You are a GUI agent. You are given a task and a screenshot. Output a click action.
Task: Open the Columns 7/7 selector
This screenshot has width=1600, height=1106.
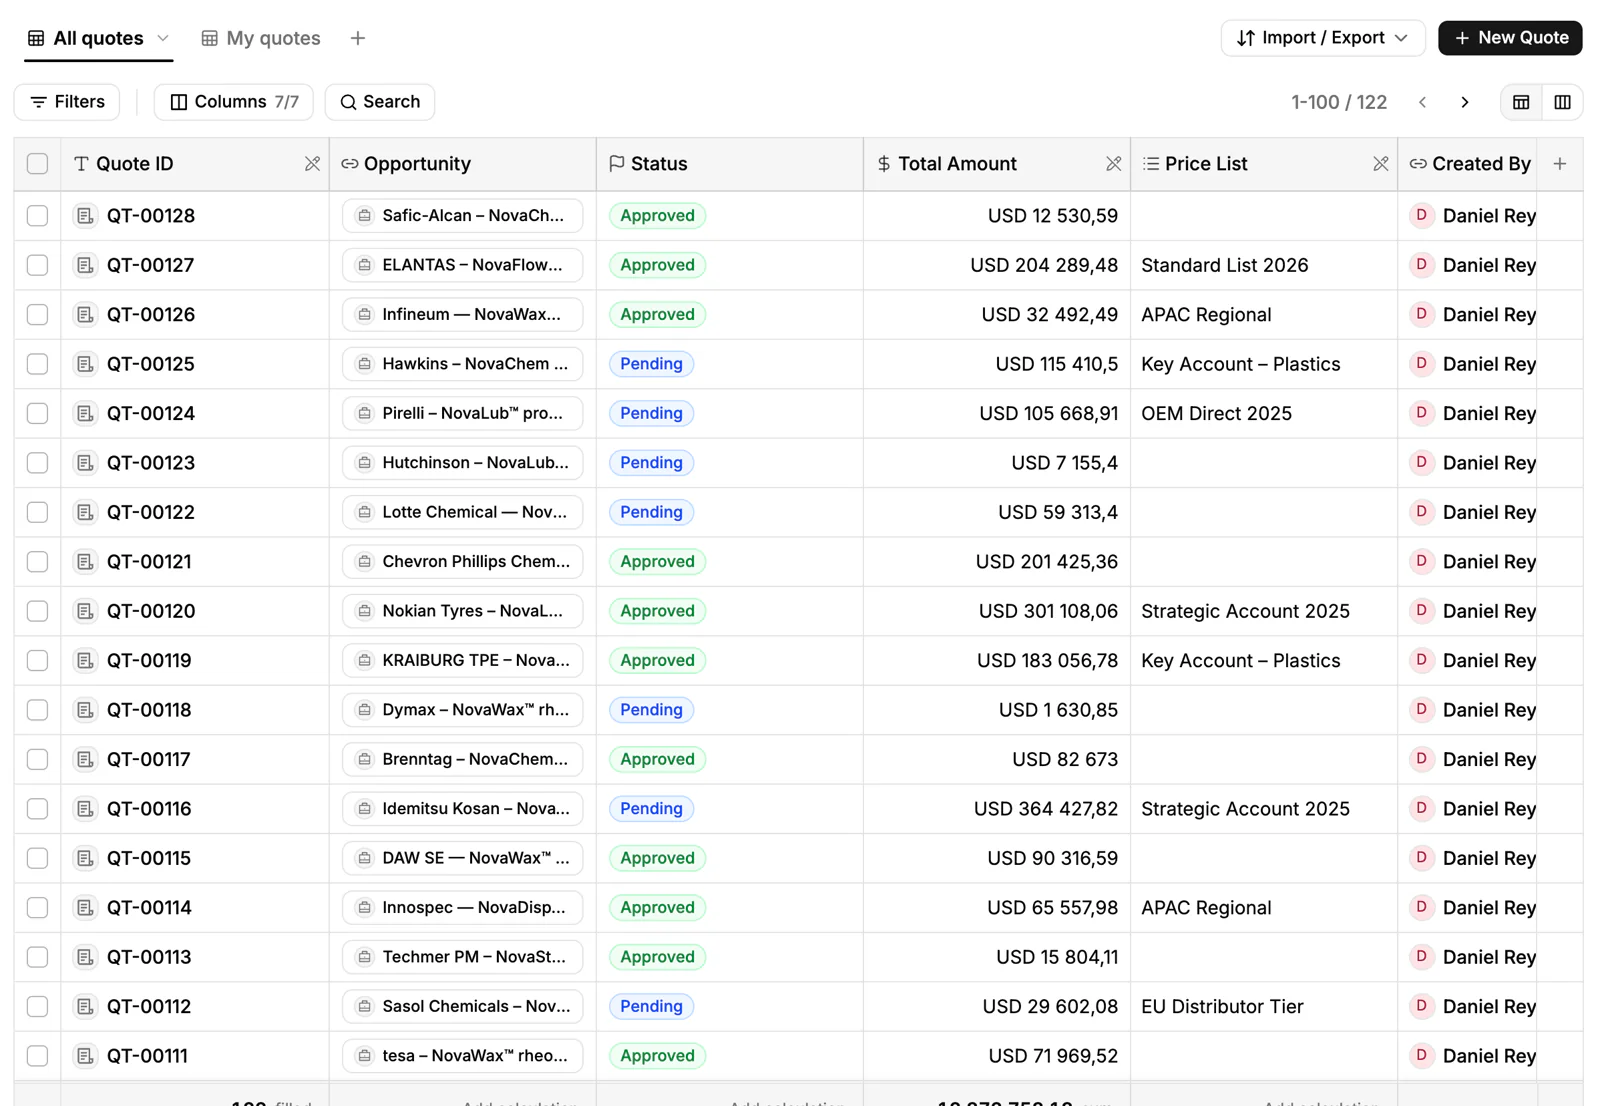[234, 102]
